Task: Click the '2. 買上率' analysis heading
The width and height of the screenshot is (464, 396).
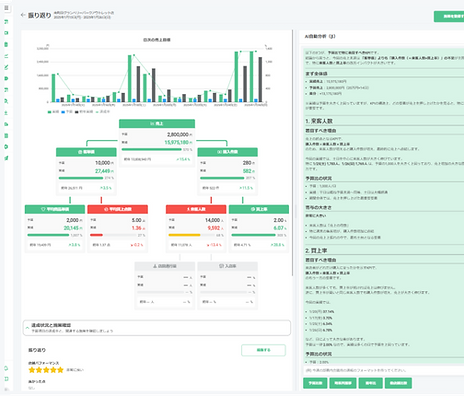Action: pos(316,250)
